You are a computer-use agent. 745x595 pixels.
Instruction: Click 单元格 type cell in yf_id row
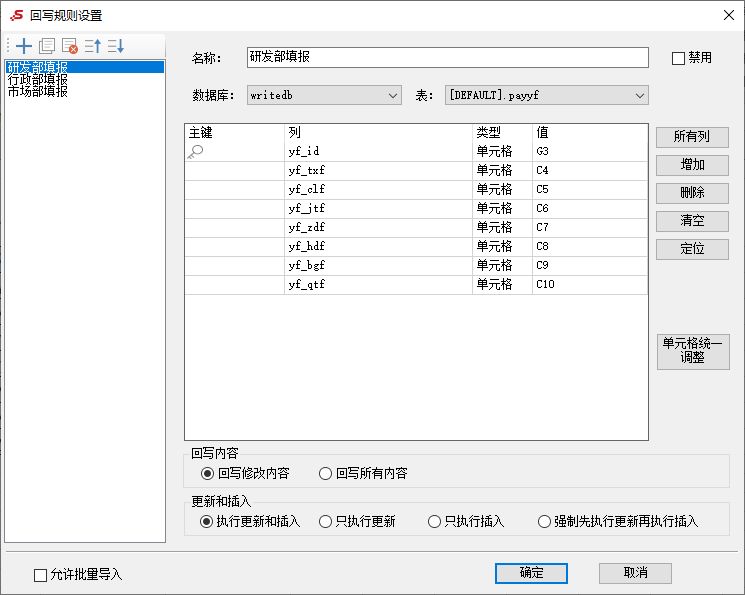click(x=502, y=152)
